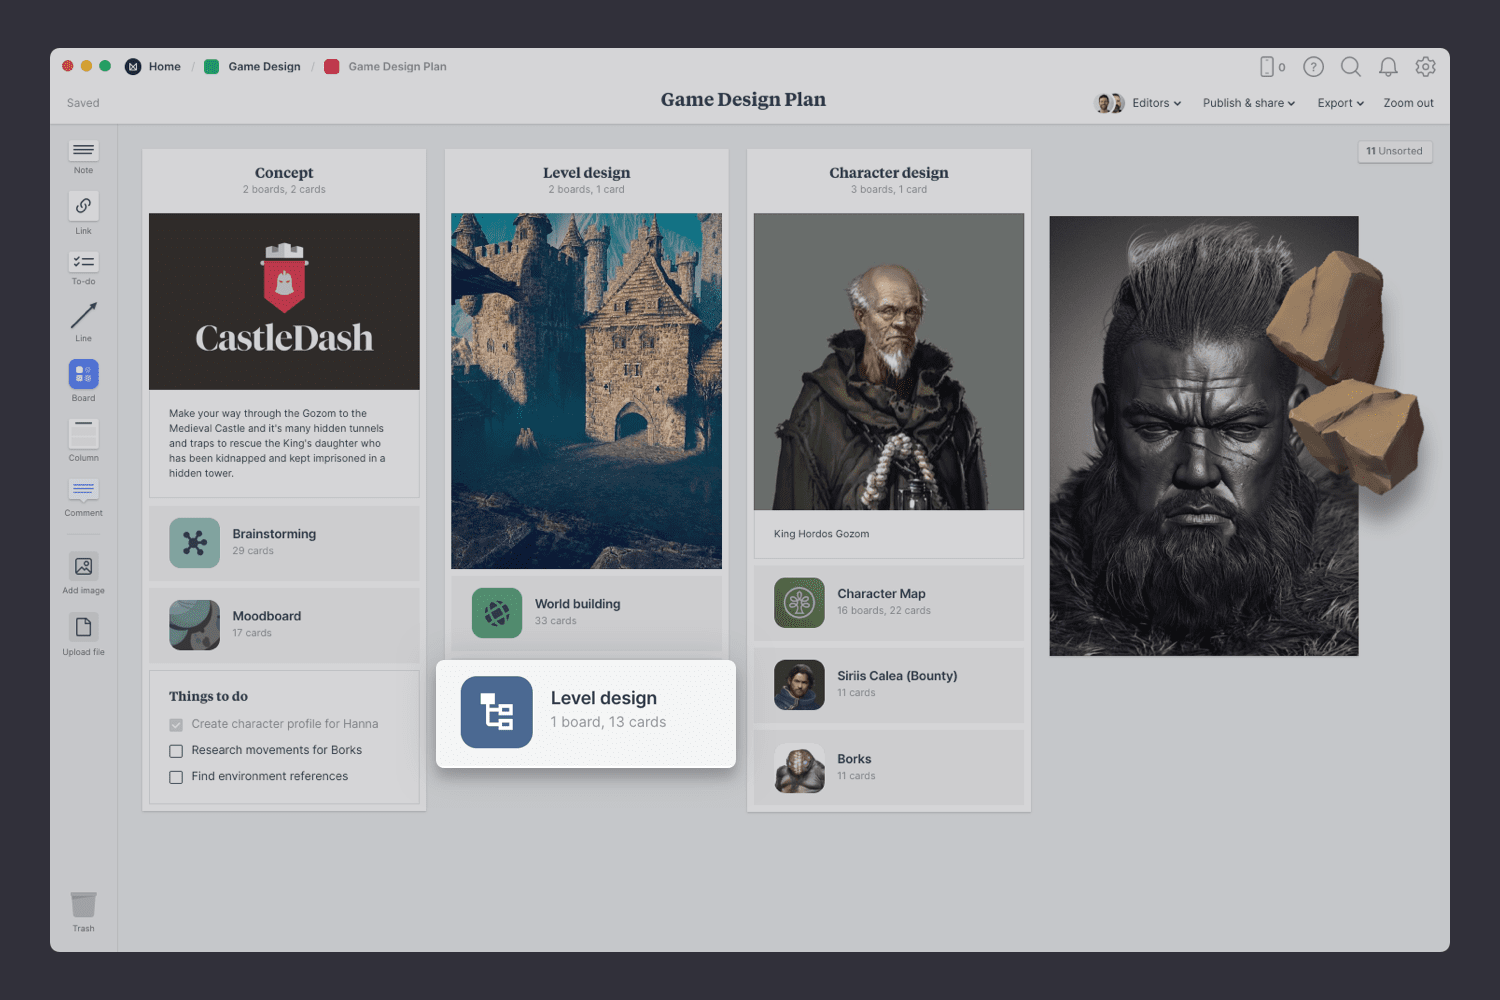Open the Editors dropdown
Screen dimensions: 1500x1000
tap(1157, 103)
